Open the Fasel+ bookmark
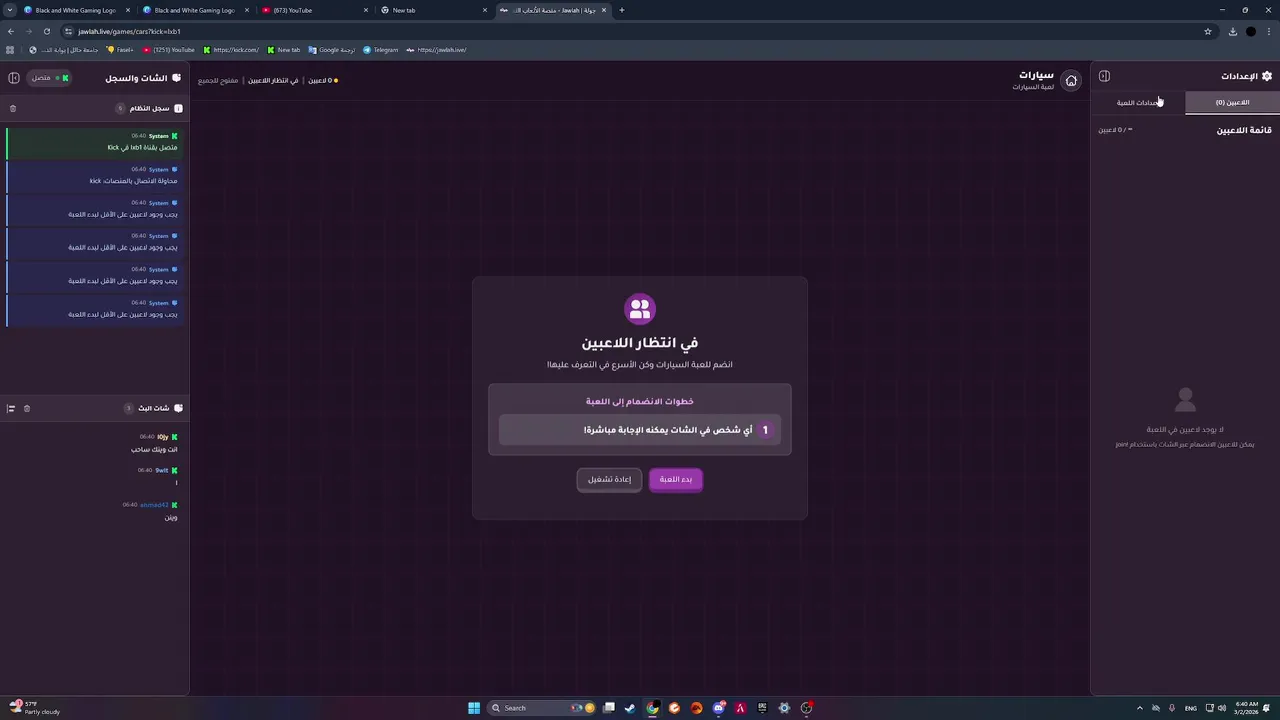 [120, 50]
